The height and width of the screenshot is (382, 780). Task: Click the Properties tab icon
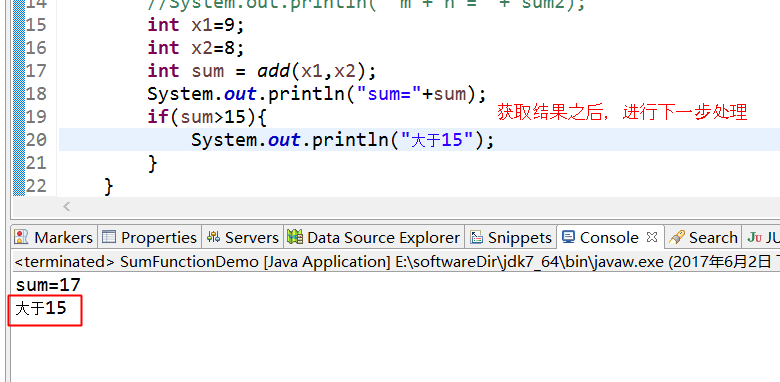[108, 237]
